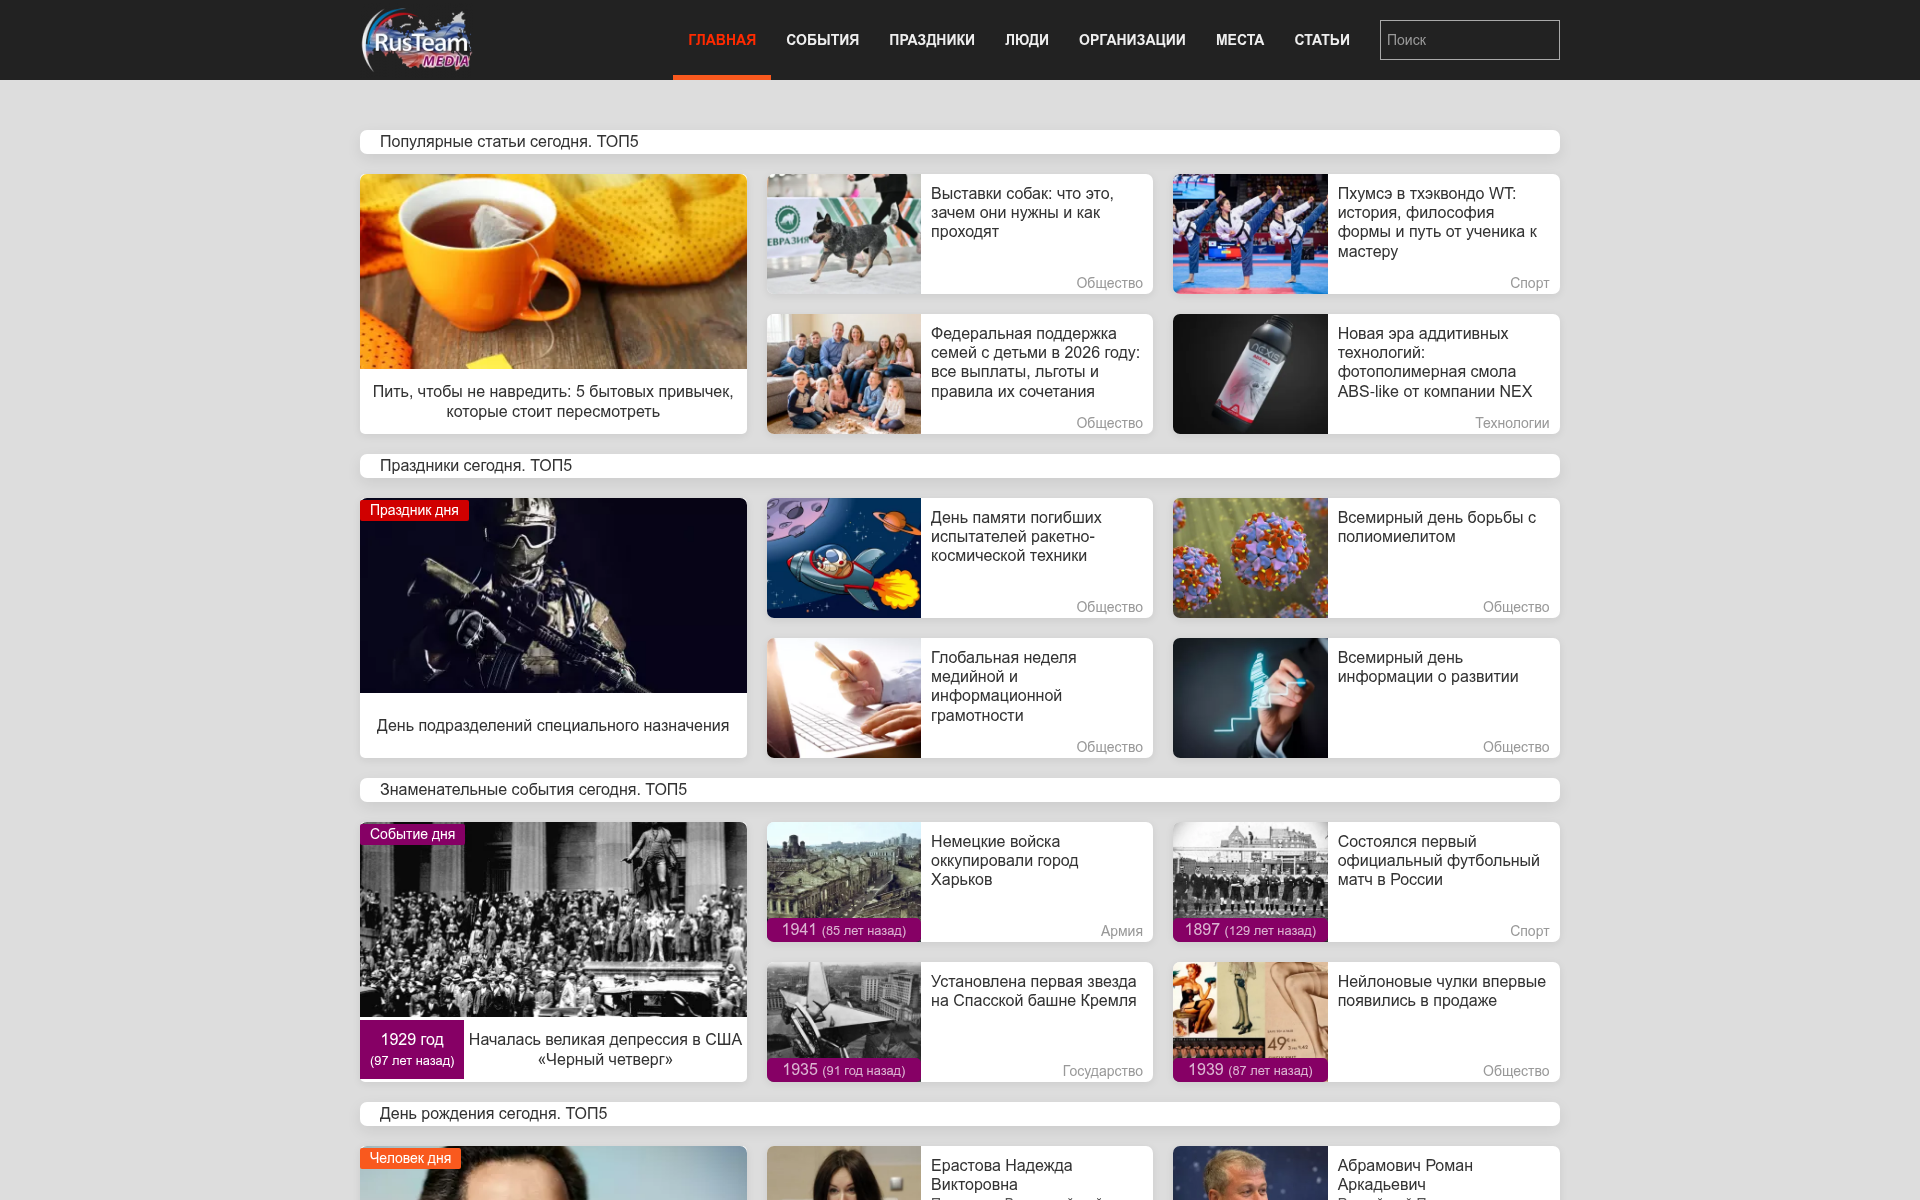Open the tea cup article thumbnail
The width and height of the screenshot is (1920, 1200).
553,271
